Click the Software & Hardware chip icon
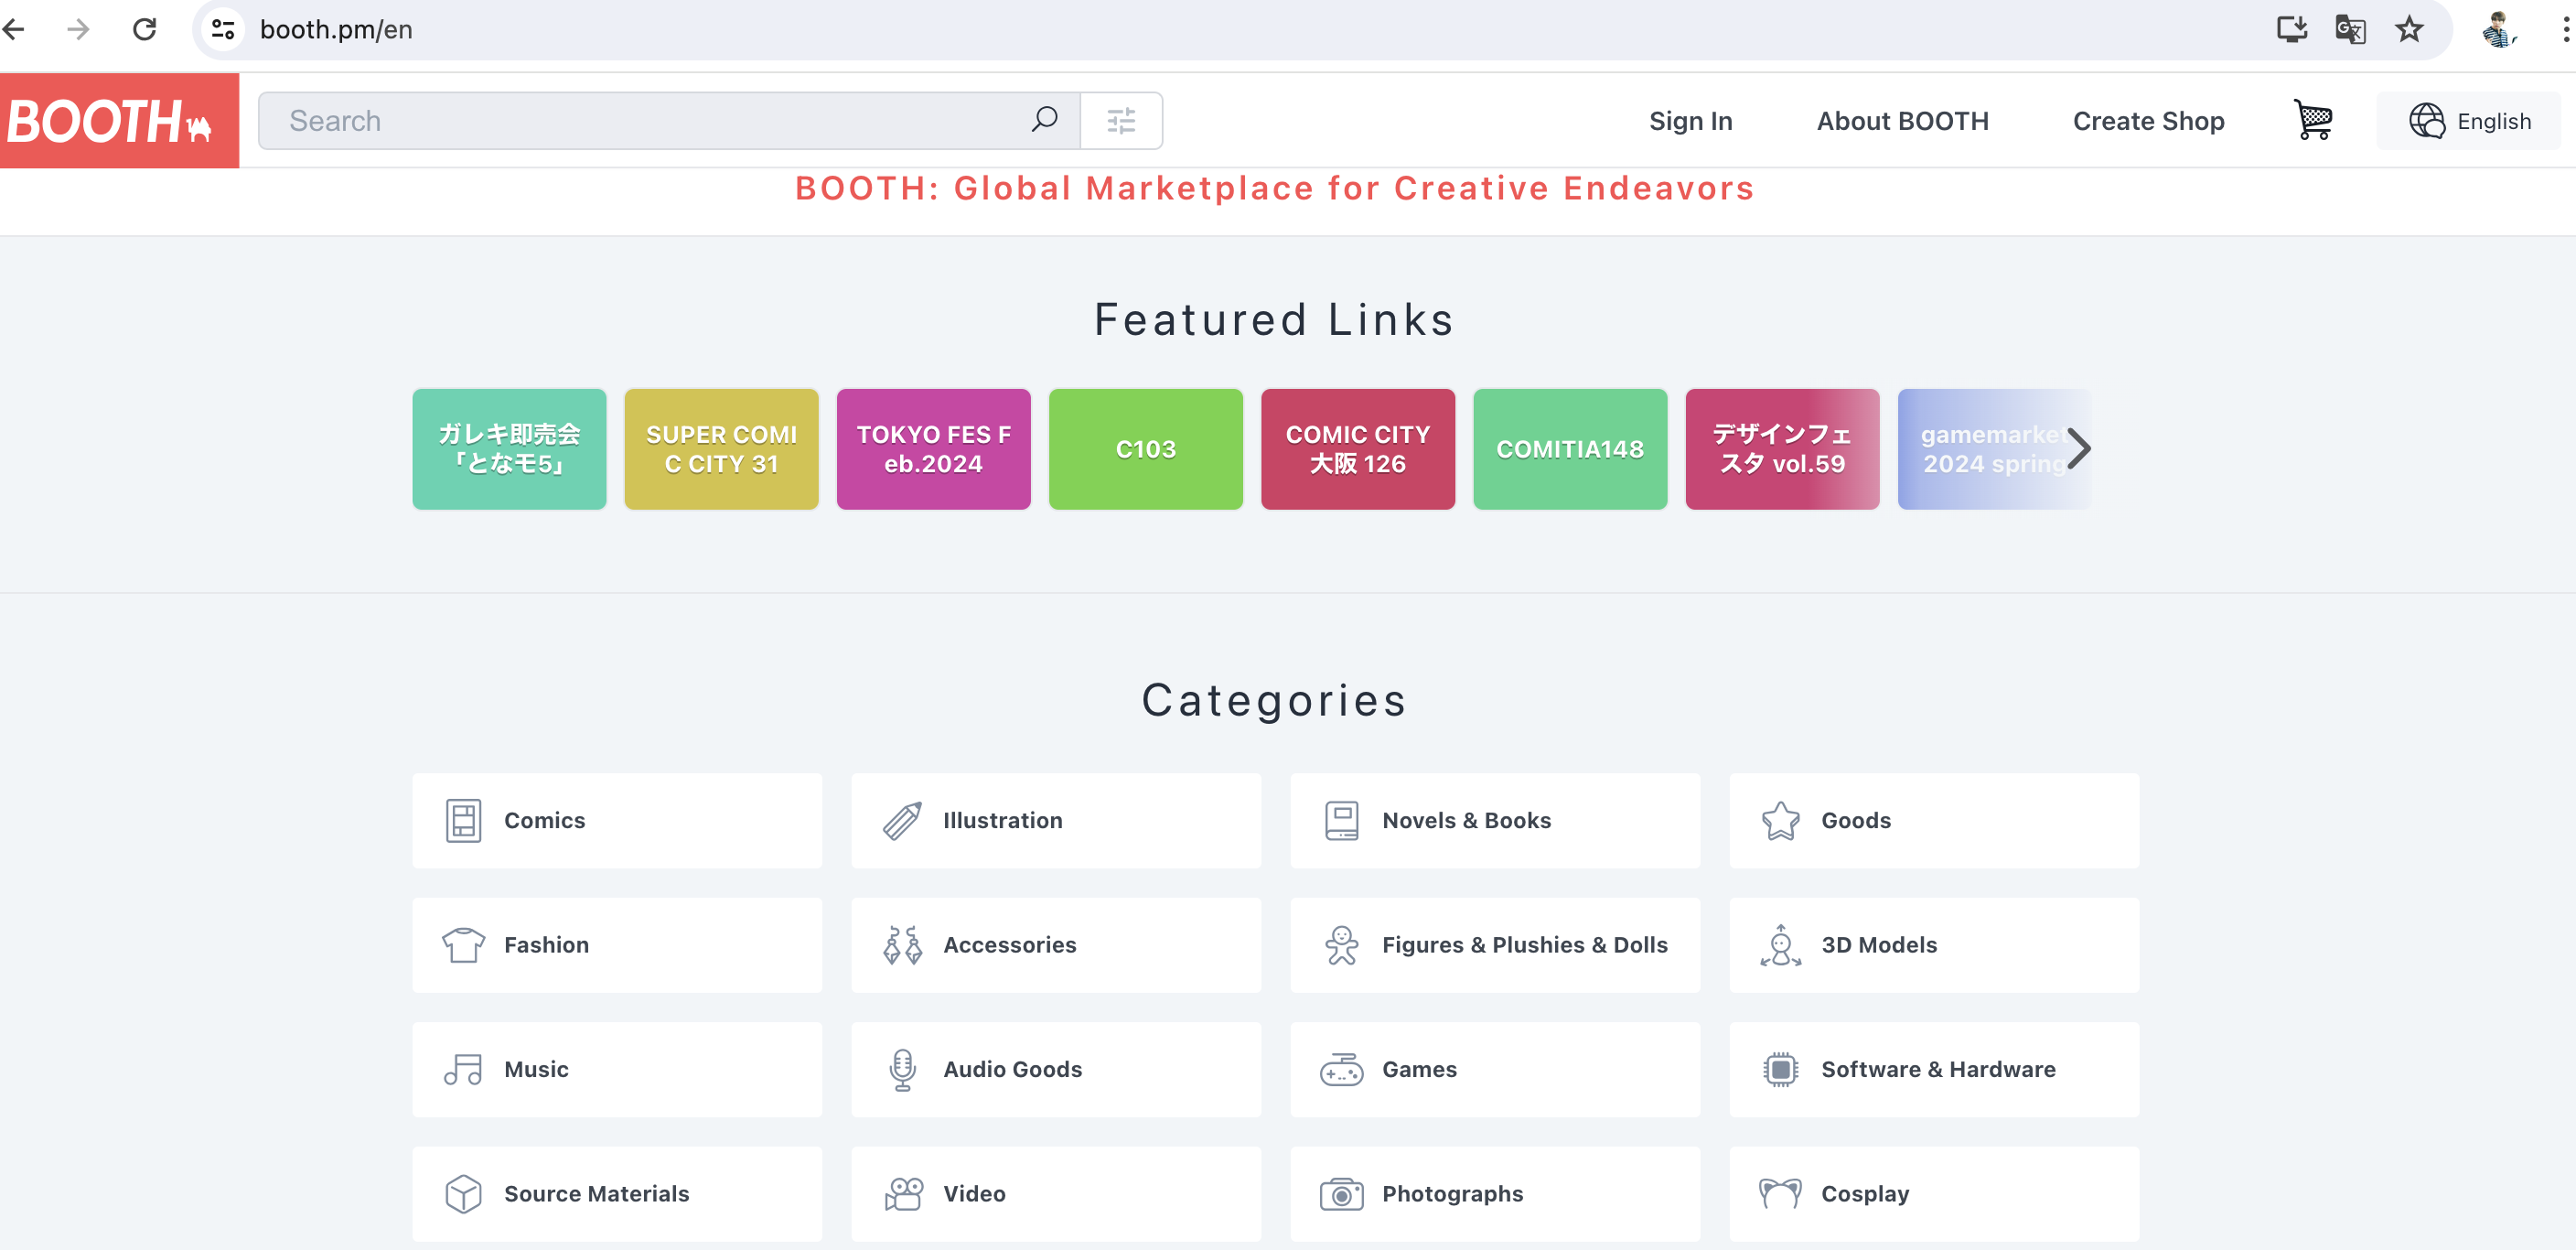Image resolution: width=2576 pixels, height=1250 pixels. coord(1780,1069)
